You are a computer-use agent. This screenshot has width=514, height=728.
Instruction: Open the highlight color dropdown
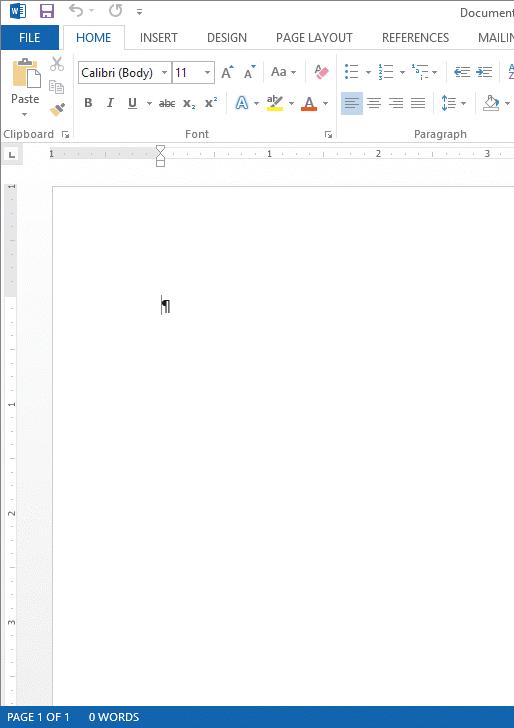coord(292,103)
